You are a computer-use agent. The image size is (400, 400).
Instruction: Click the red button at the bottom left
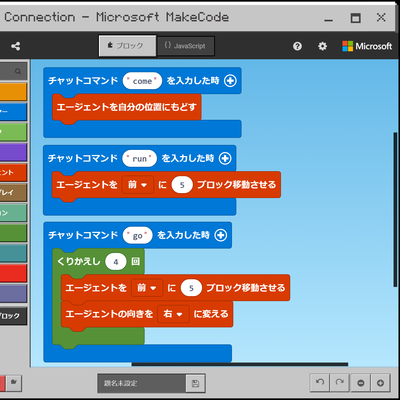click(x=2, y=383)
